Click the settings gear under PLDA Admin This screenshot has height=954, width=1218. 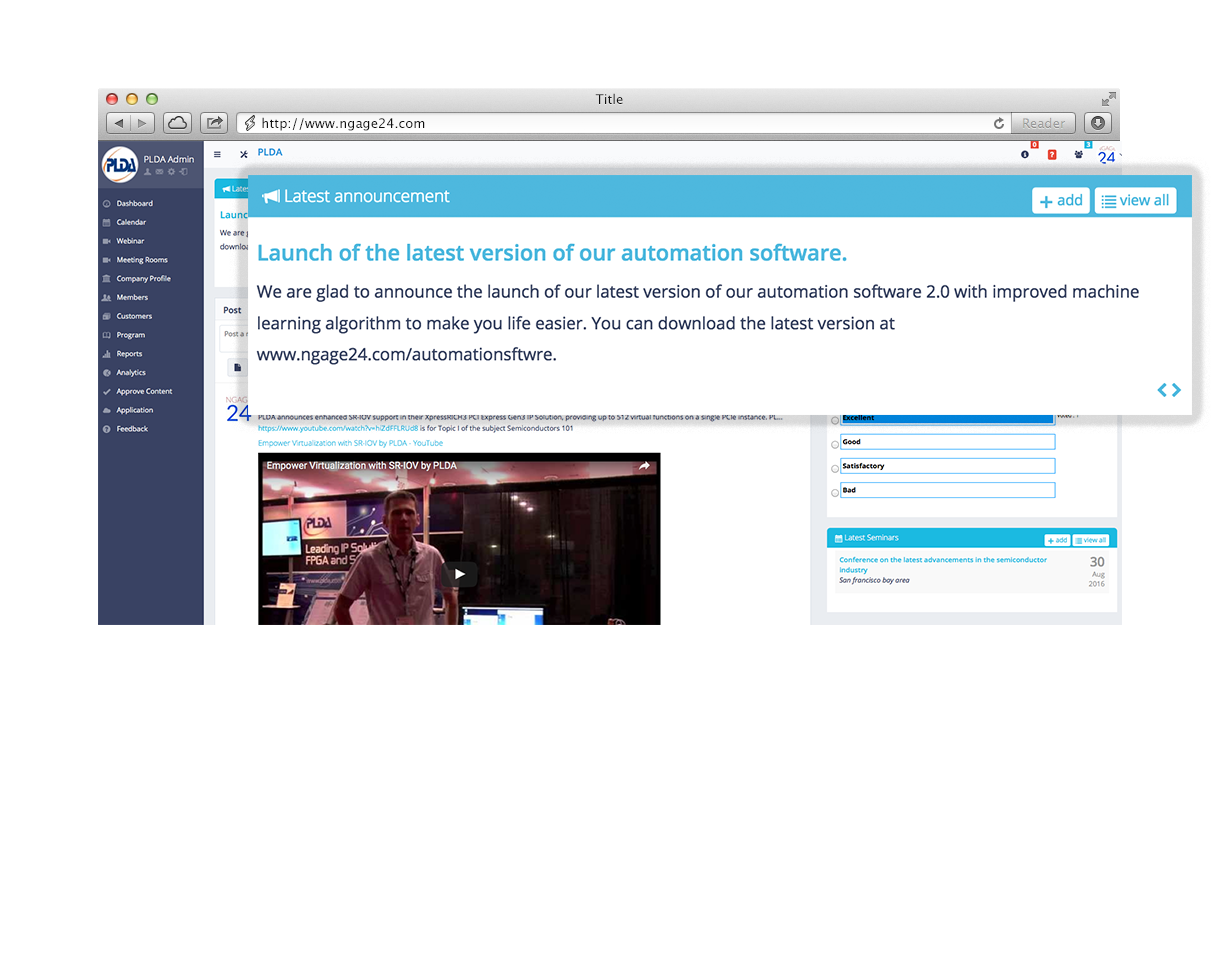pos(171,172)
